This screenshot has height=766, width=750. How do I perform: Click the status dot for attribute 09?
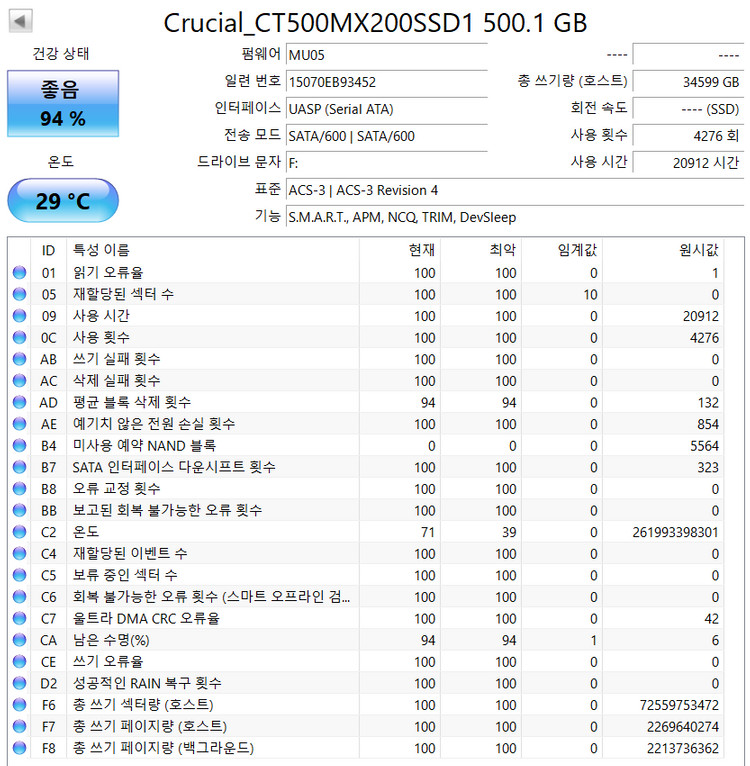[x=20, y=316]
